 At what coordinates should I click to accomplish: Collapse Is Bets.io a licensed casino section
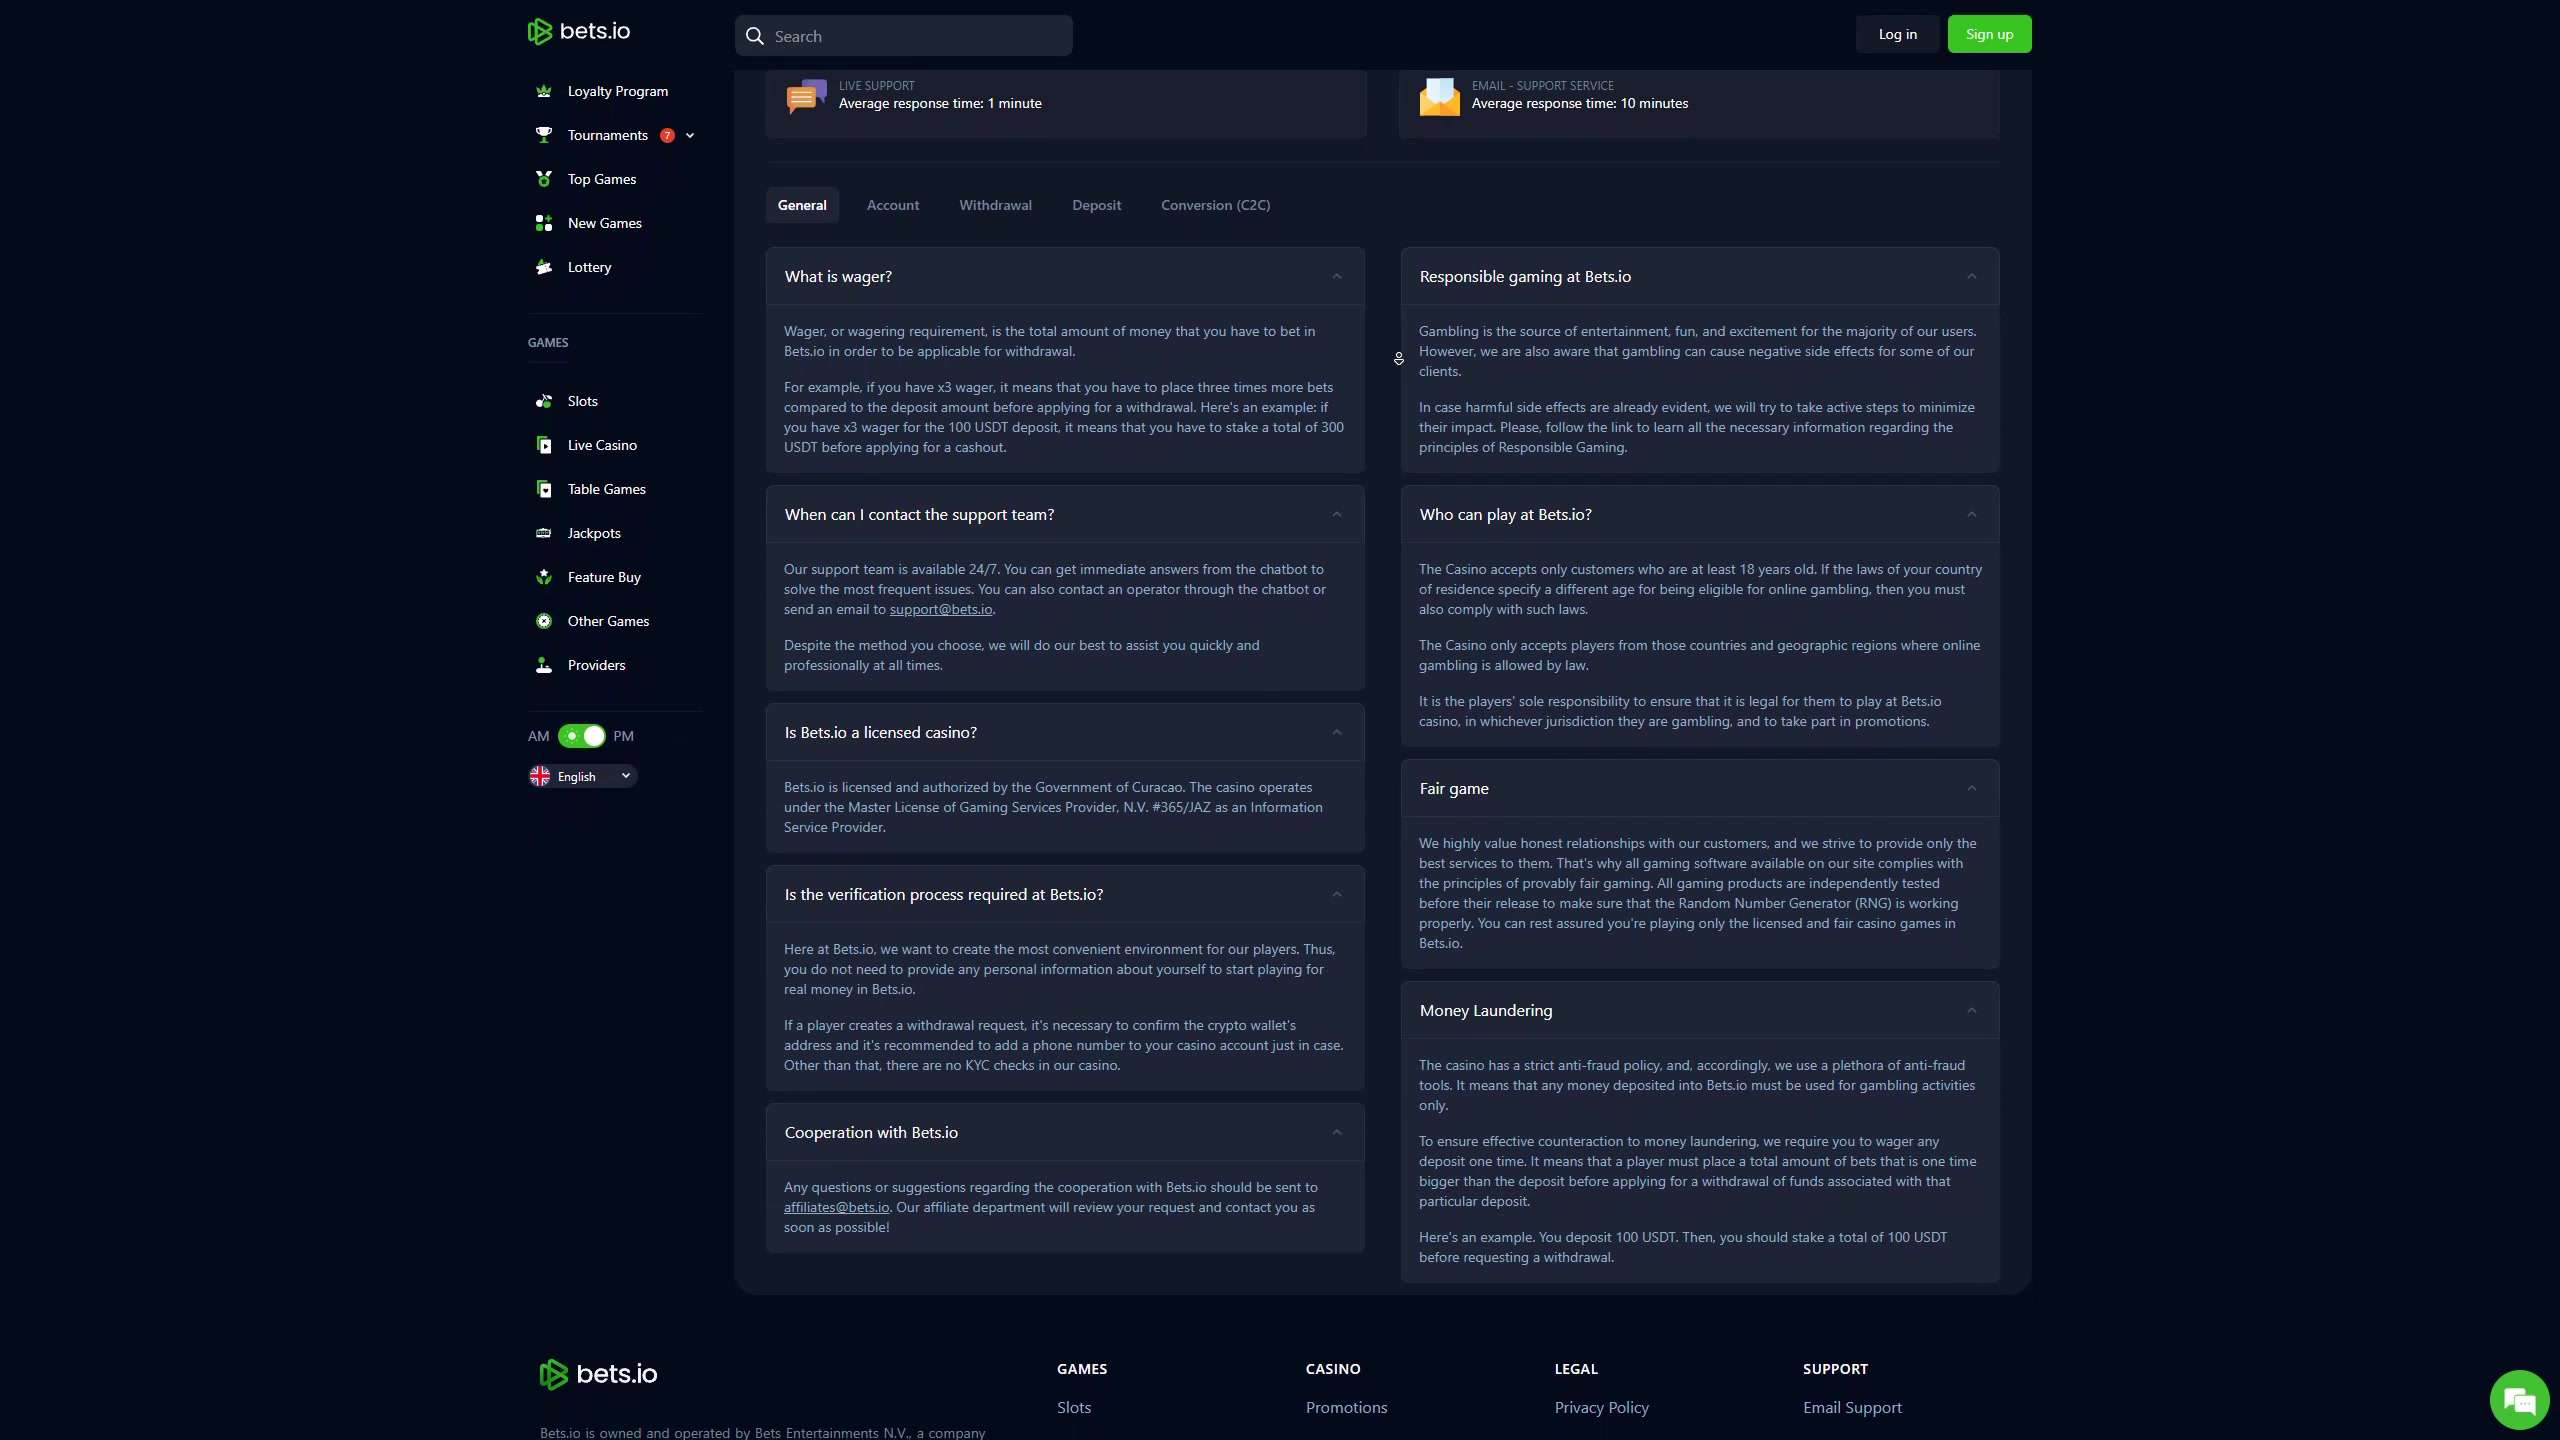click(1337, 732)
